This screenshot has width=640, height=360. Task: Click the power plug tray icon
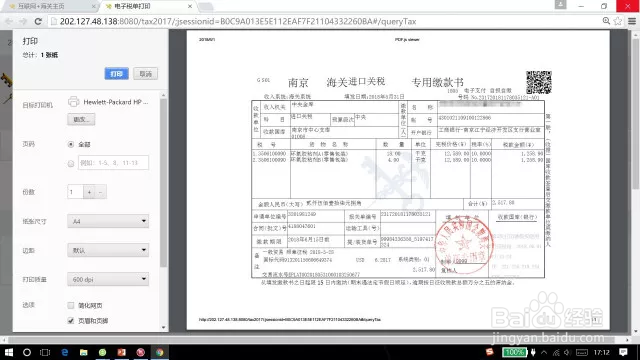tap(533, 352)
